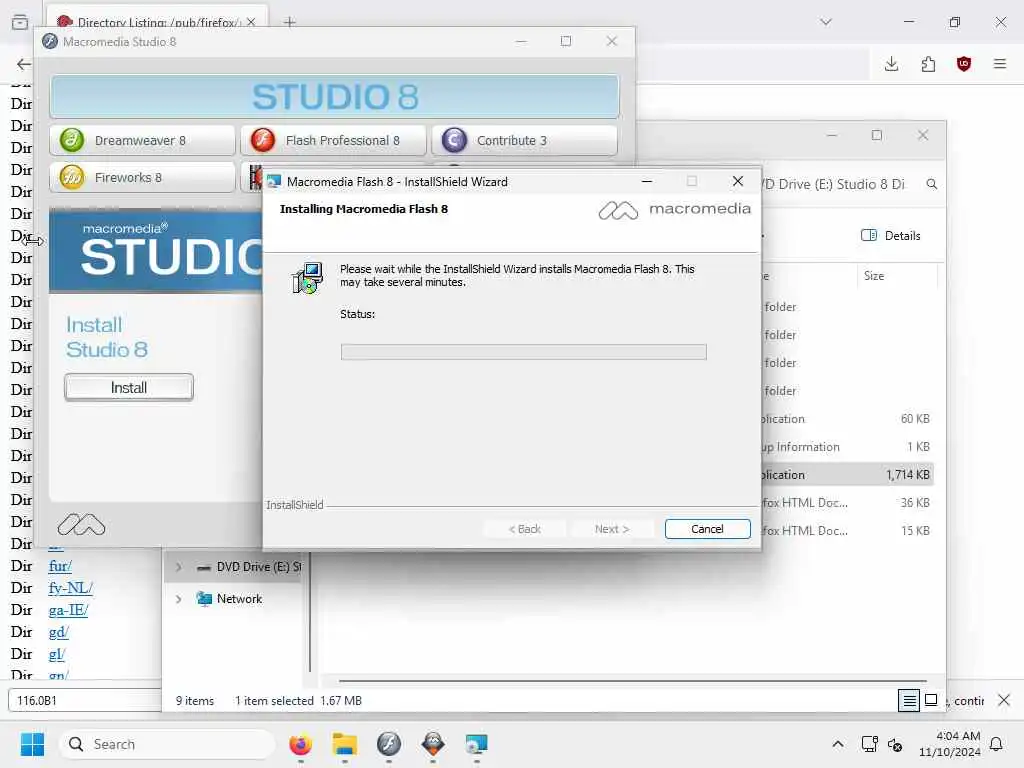This screenshot has height=768, width=1024.
Task: Select the 15 KB Firefox HTML Document
Action: (847, 531)
